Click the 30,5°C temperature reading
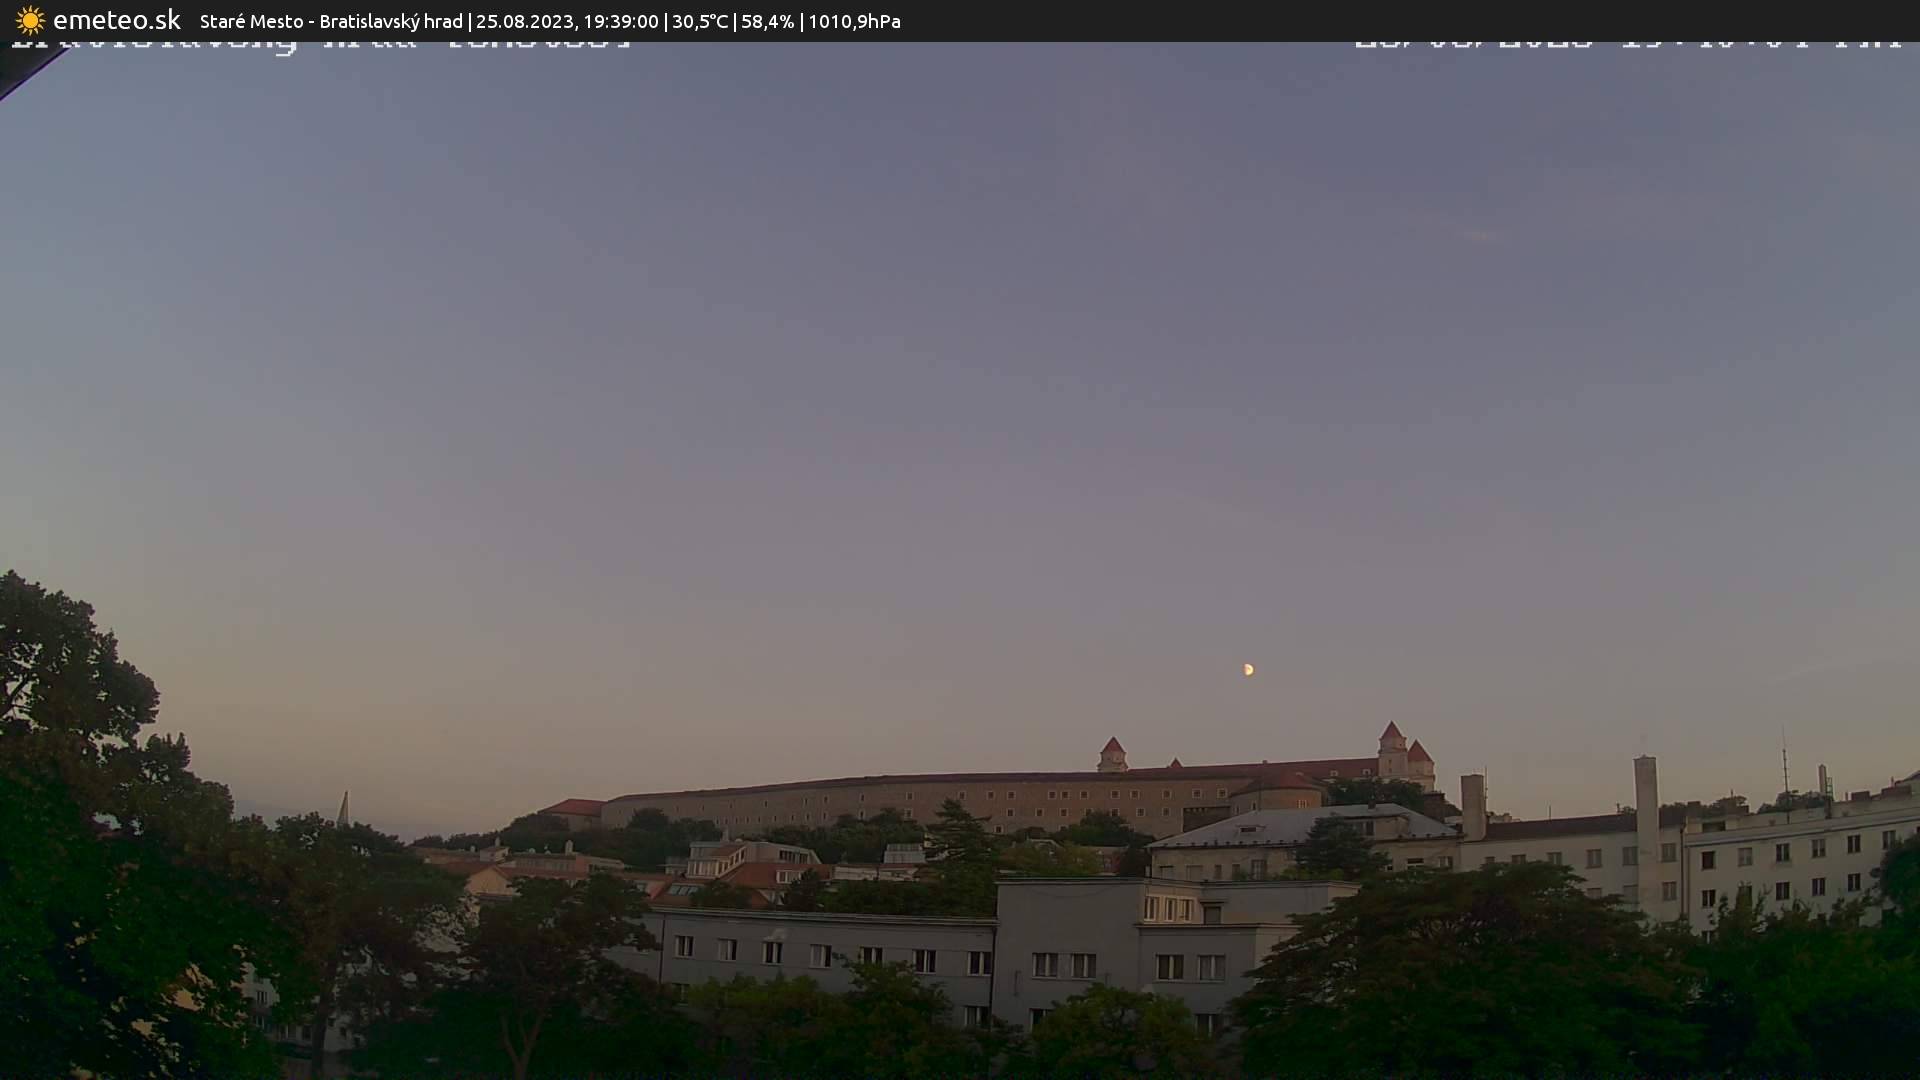Viewport: 1920px width, 1080px height. click(x=700, y=21)
